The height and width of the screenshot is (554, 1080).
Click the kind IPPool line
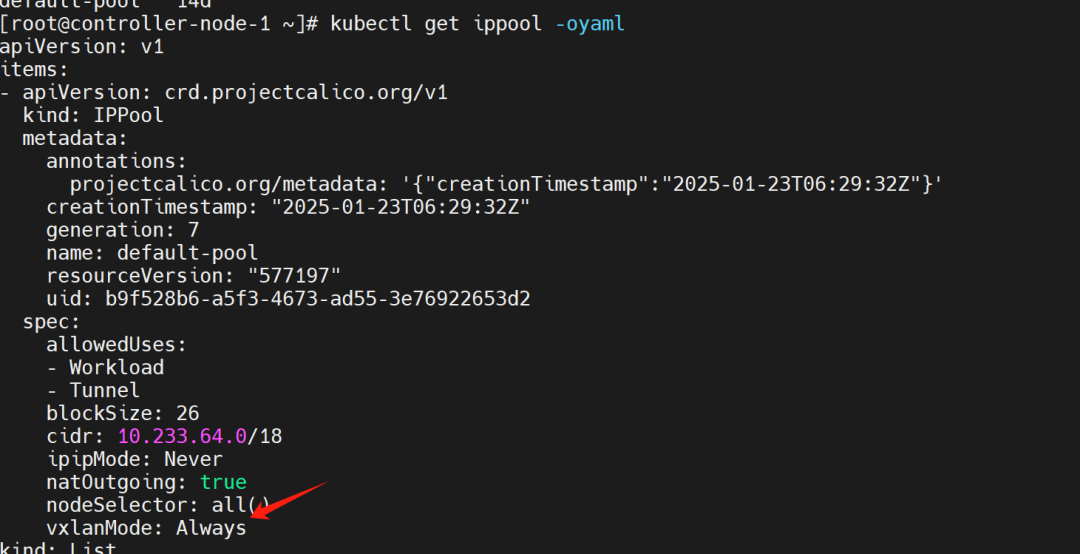coord(93,115)
